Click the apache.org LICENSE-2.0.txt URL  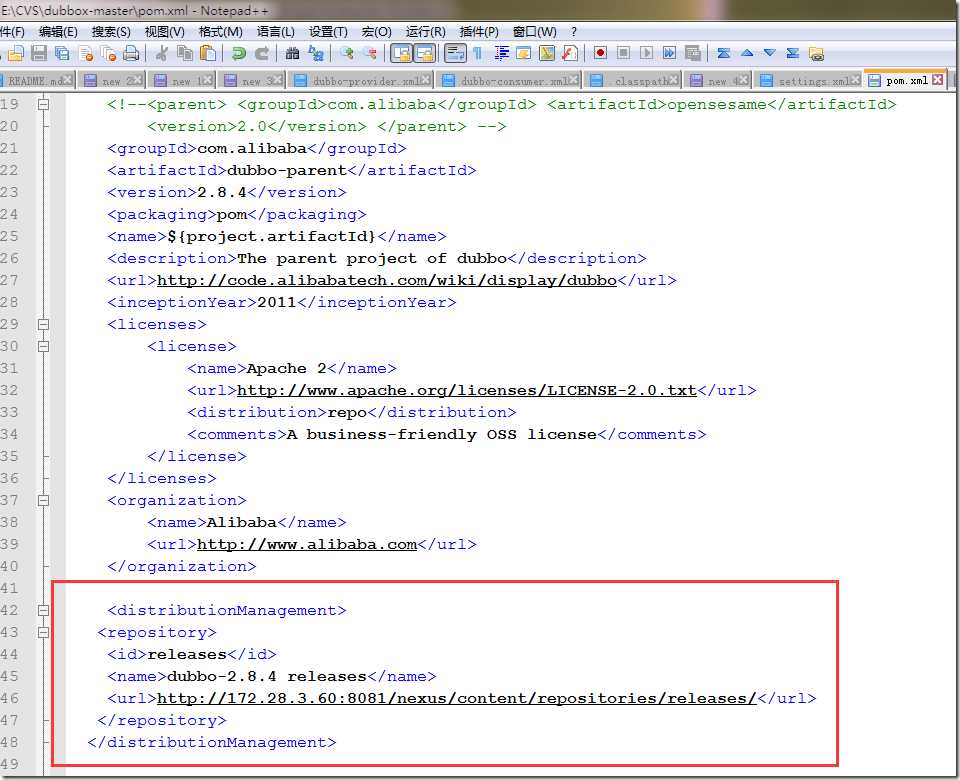point(467,391)
